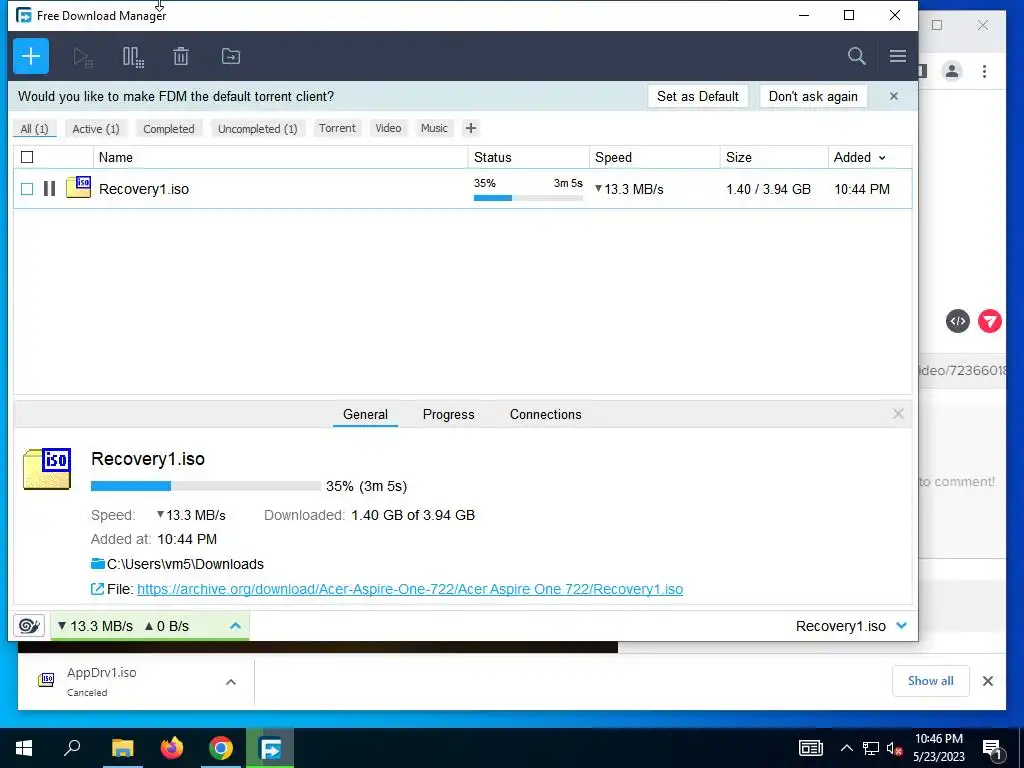This screenshot has height=768, width=1024.
Task: Click Show all in Chrome downloads bar
Action: pyautogui.click(x=931, y=680)
